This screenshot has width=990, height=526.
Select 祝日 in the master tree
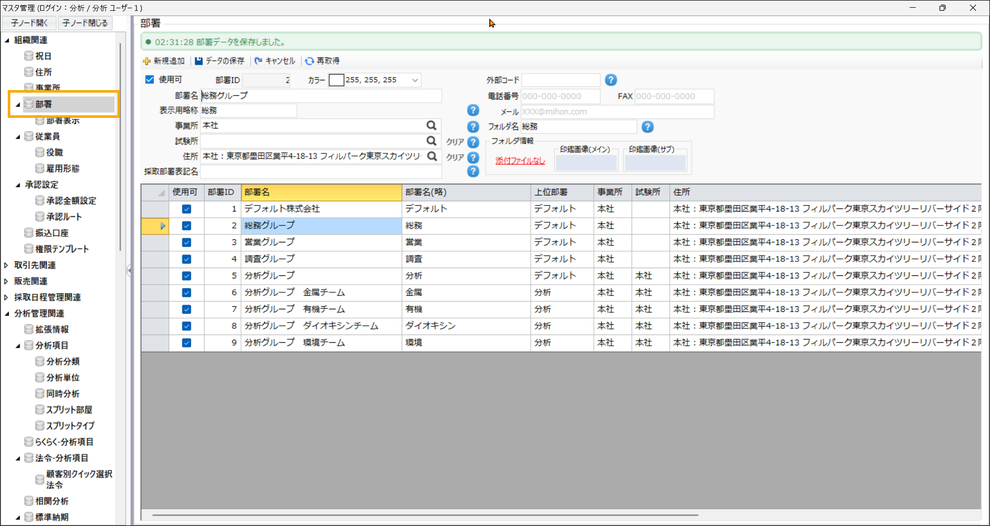tap(44, 56)
